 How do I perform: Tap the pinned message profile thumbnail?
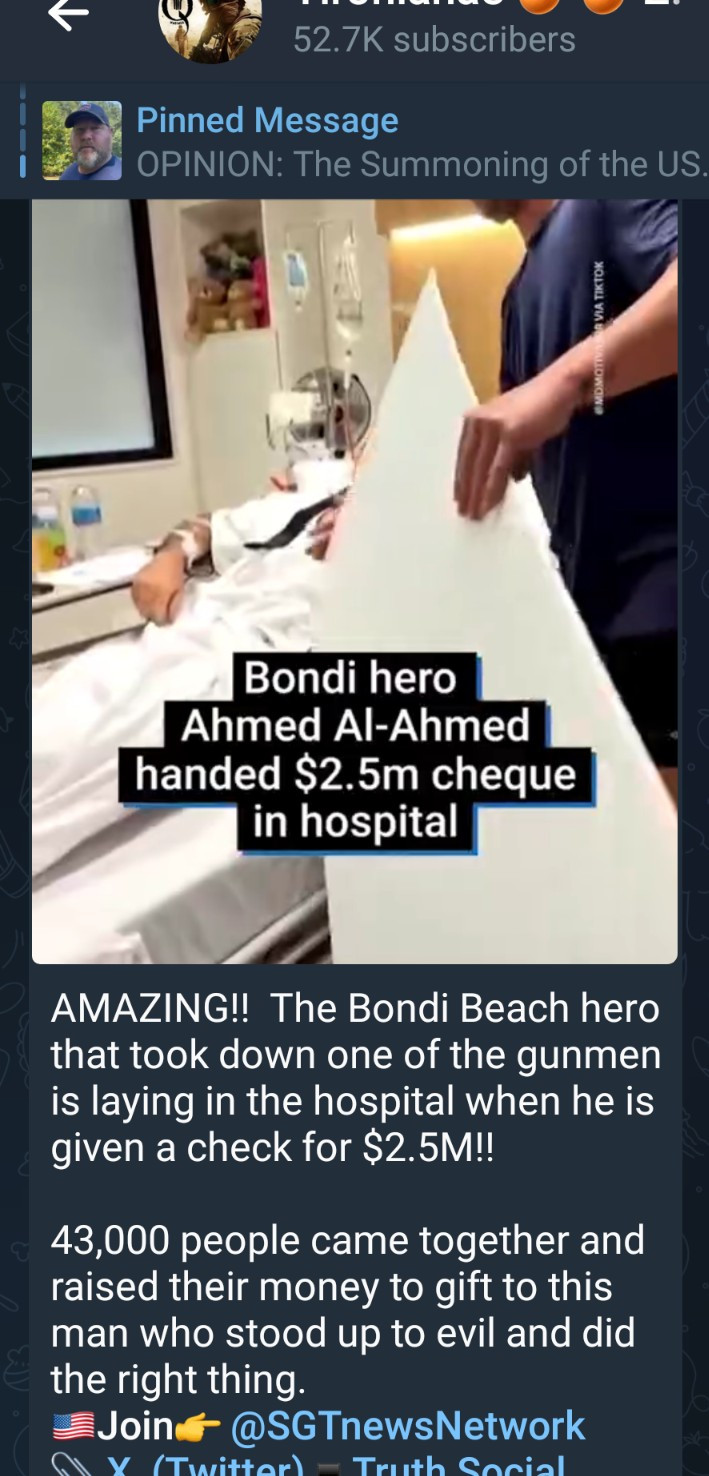pos(82,141)
